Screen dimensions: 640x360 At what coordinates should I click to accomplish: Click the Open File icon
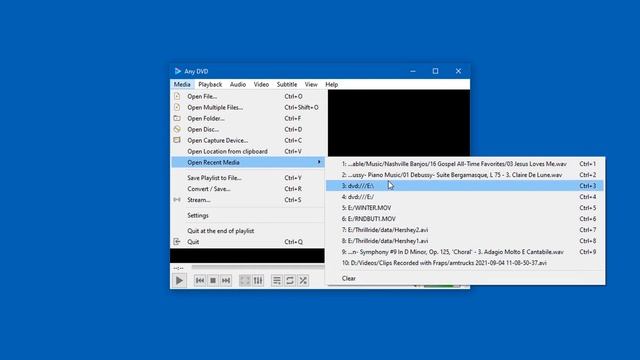pyautogui.click(x=177, y=96)
